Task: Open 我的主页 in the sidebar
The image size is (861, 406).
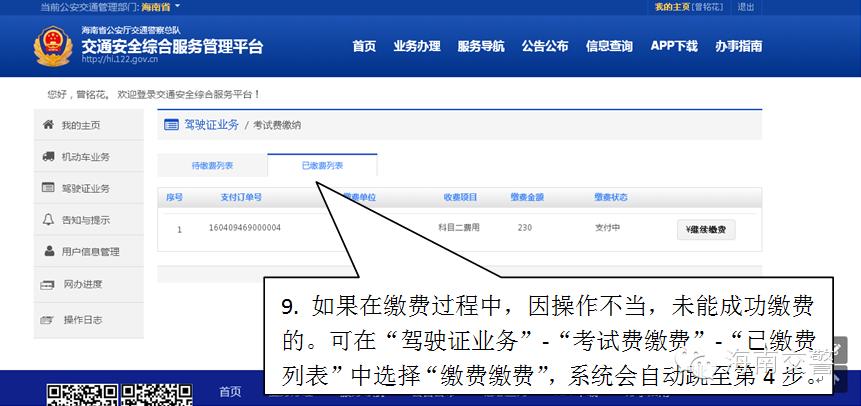Action: click(x=88, y=125)
